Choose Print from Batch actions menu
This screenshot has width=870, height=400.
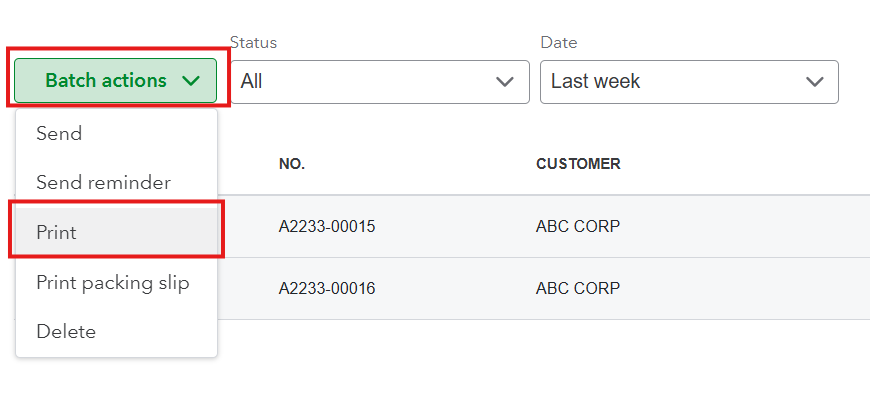pos(57,232)
